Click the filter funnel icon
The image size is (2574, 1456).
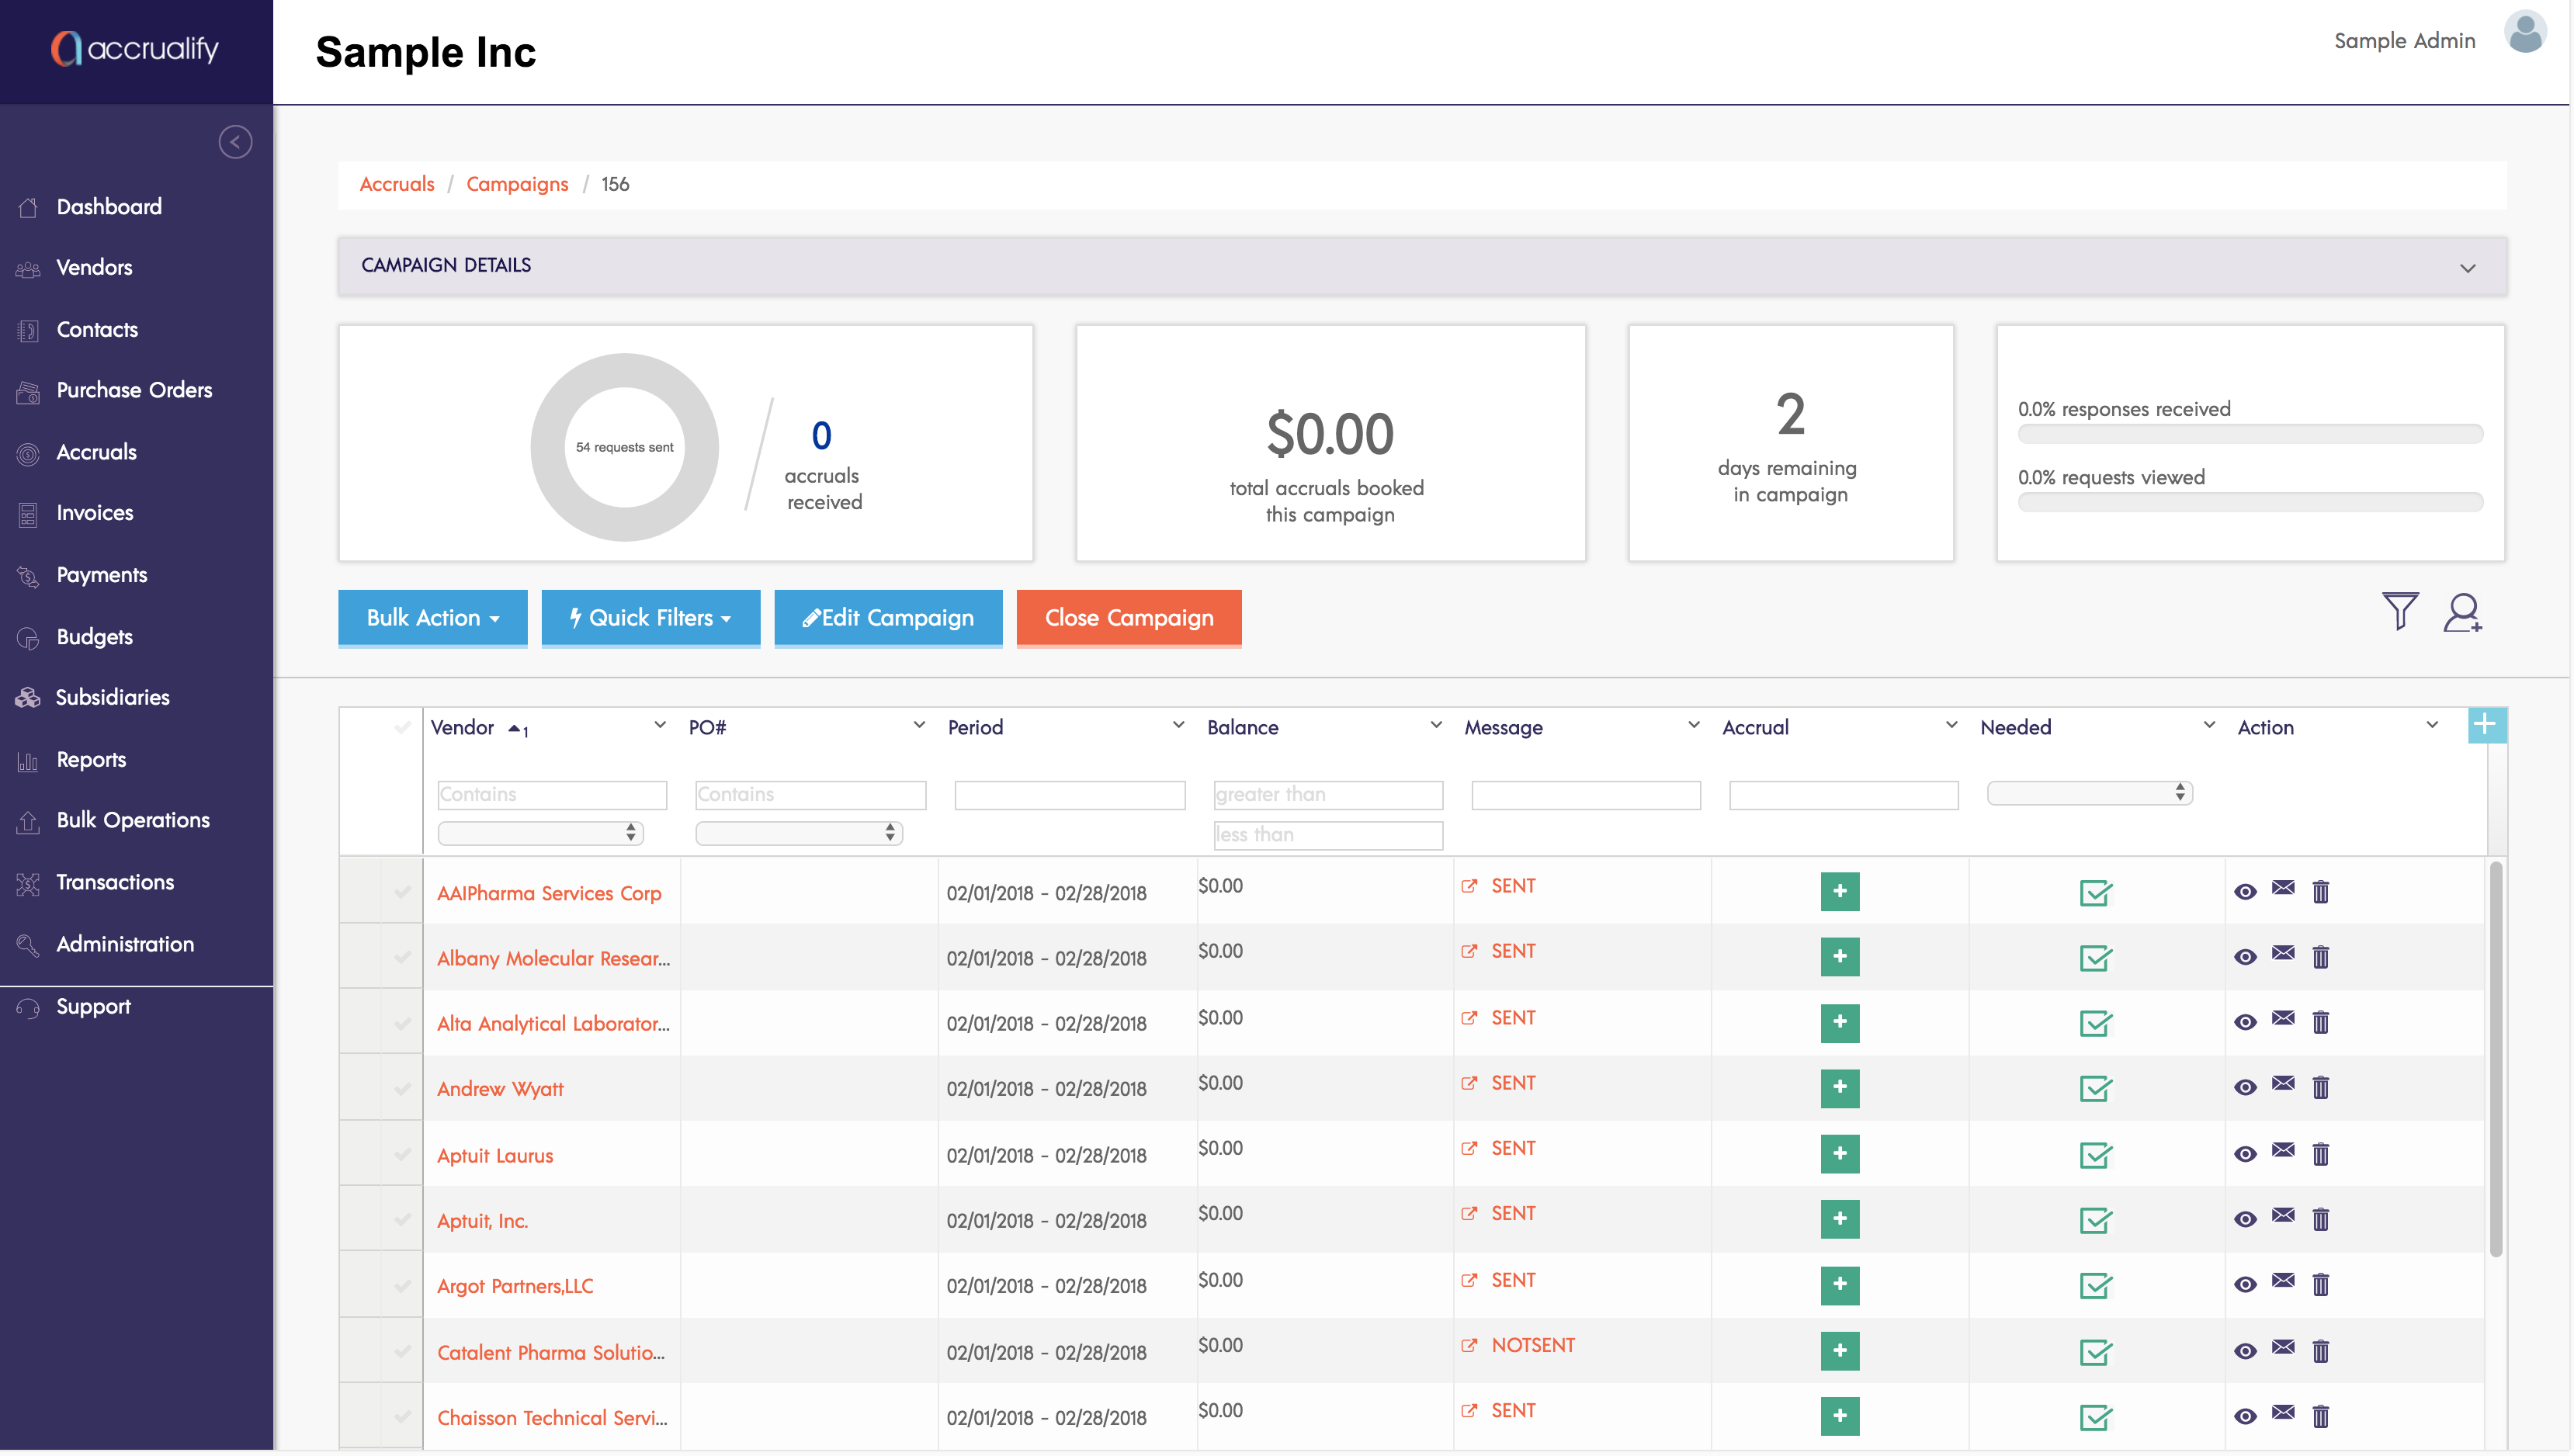coord(2399,611)
